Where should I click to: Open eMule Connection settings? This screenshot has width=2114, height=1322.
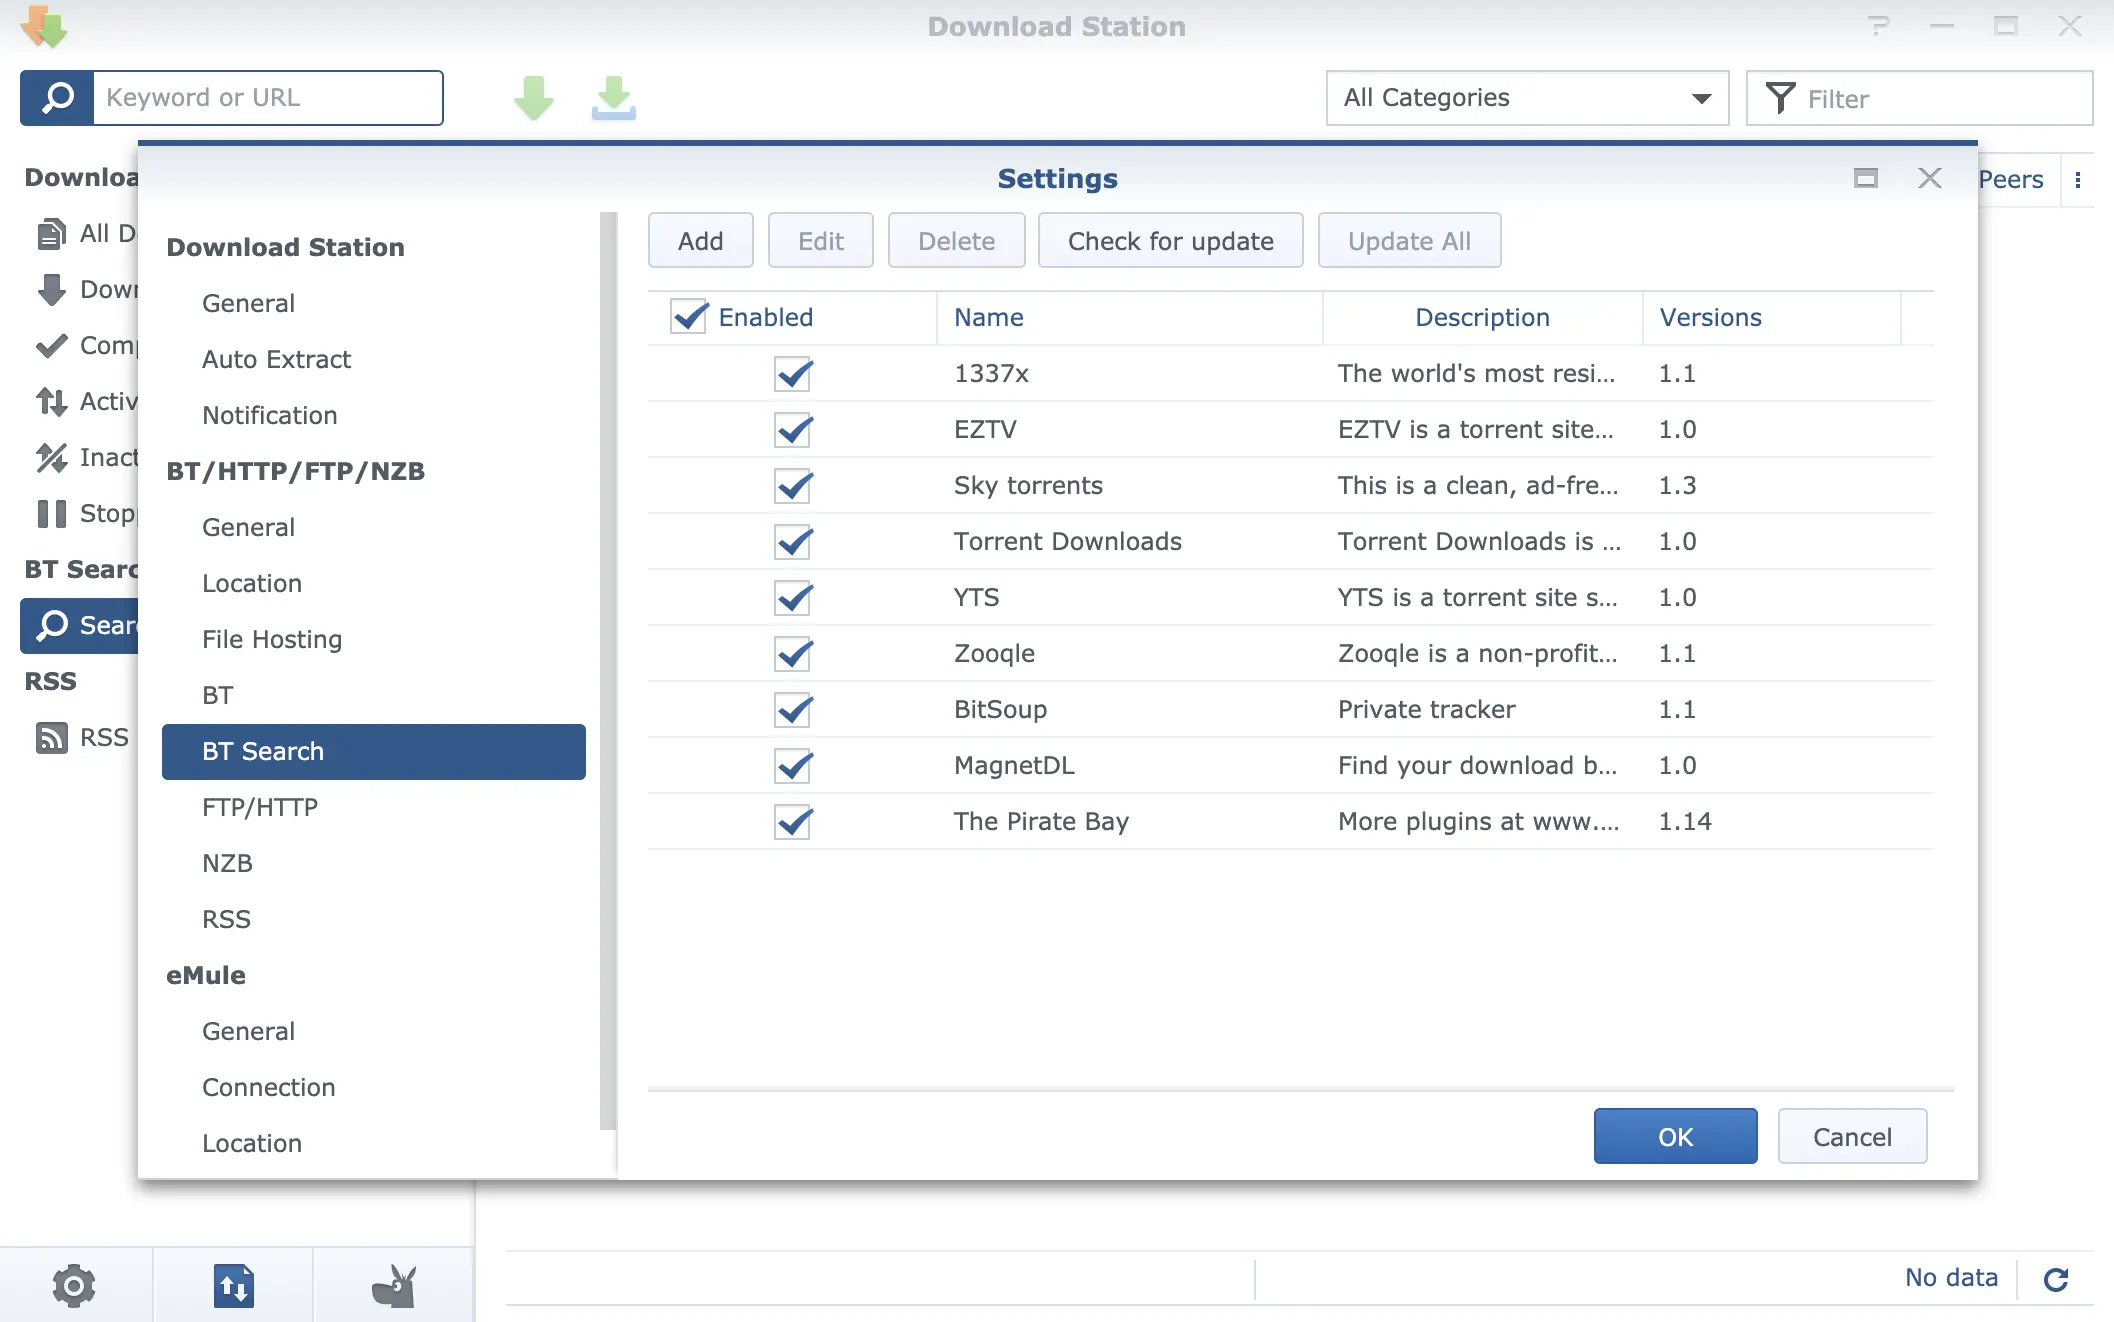pyautogui.click(x=268, y=1088)
